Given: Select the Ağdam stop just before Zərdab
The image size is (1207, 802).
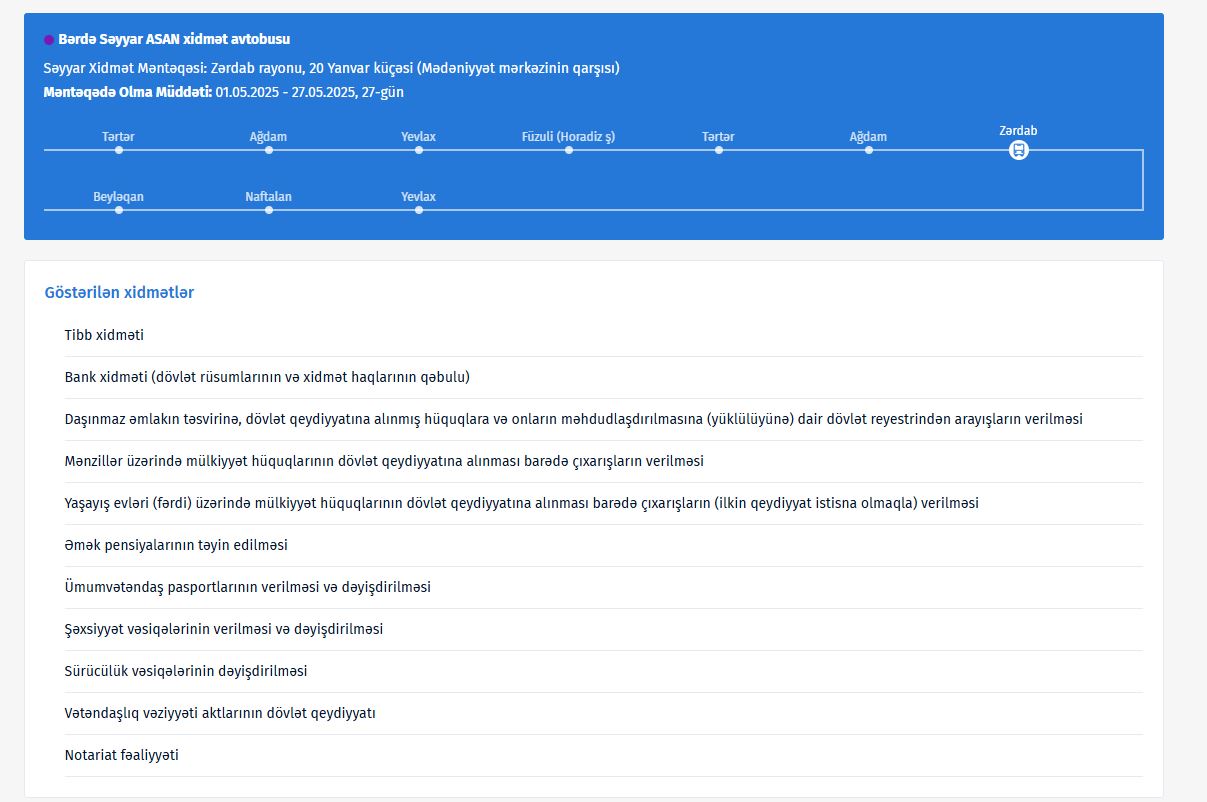Looking at the screenshot, I should 869,150.
